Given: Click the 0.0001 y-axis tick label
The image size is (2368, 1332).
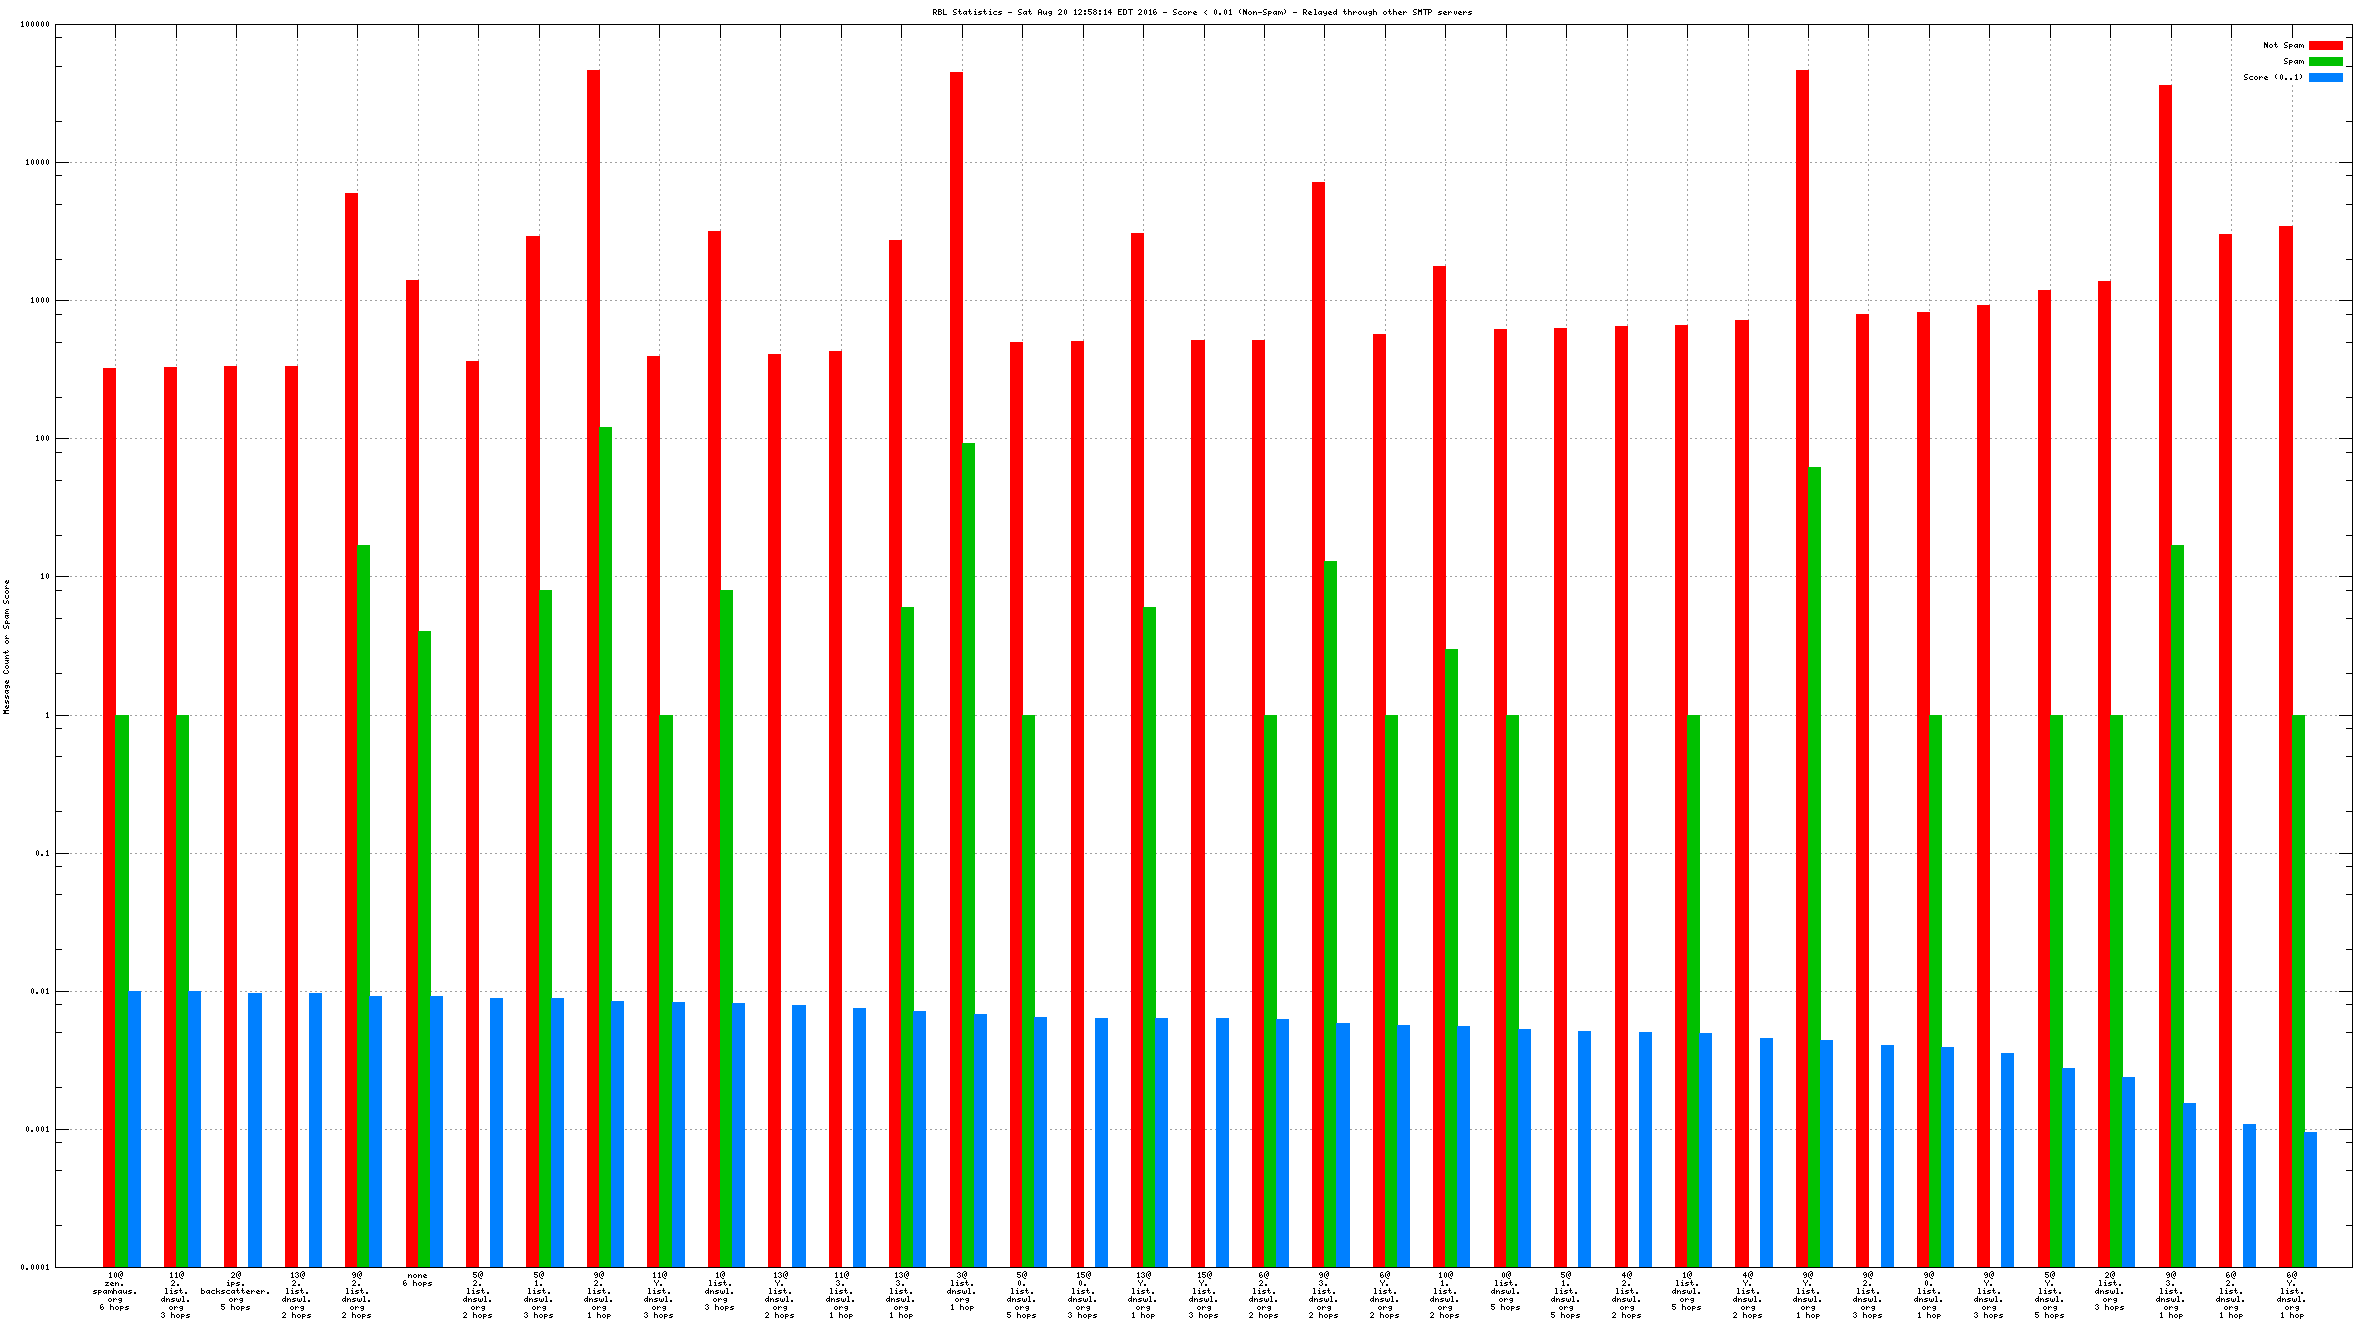Looking at the screenshot, I should pos(37,1267).
